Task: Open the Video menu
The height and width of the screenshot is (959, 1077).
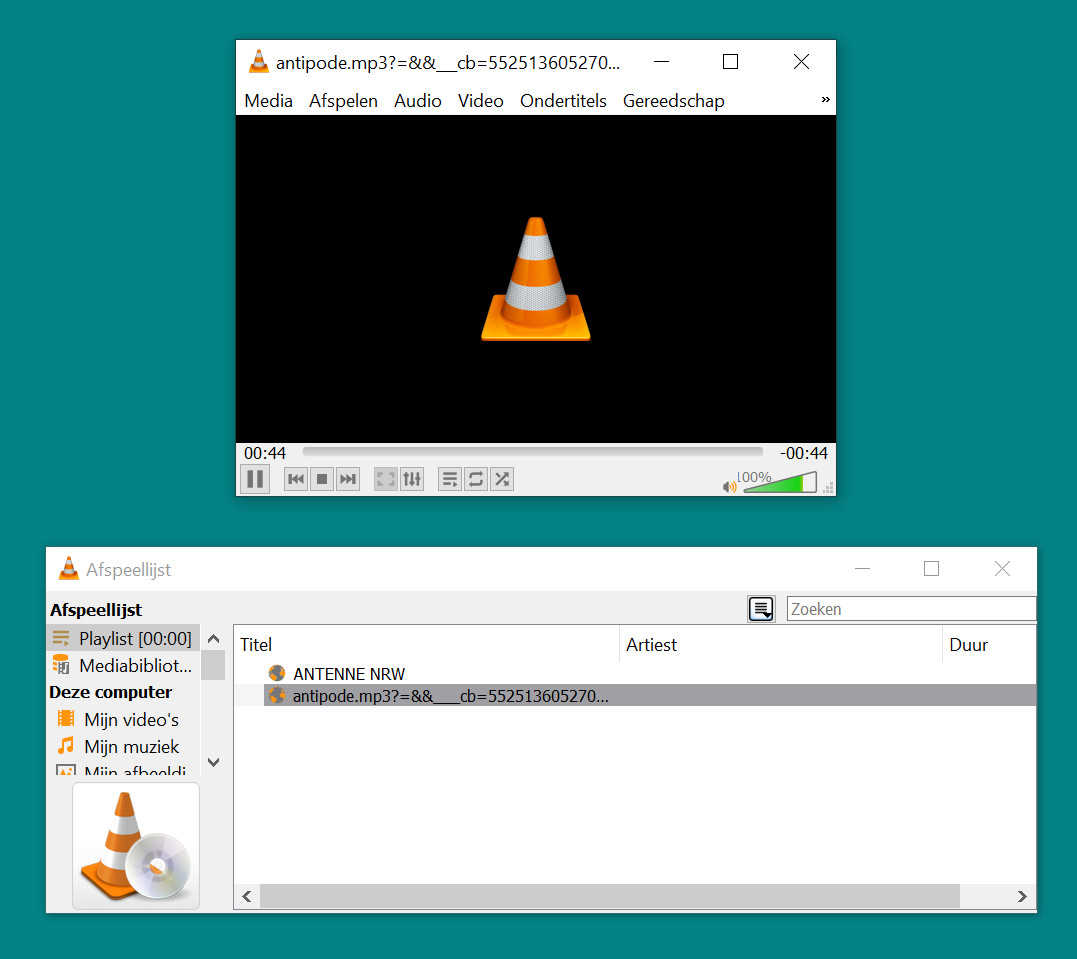Action: 481,101
